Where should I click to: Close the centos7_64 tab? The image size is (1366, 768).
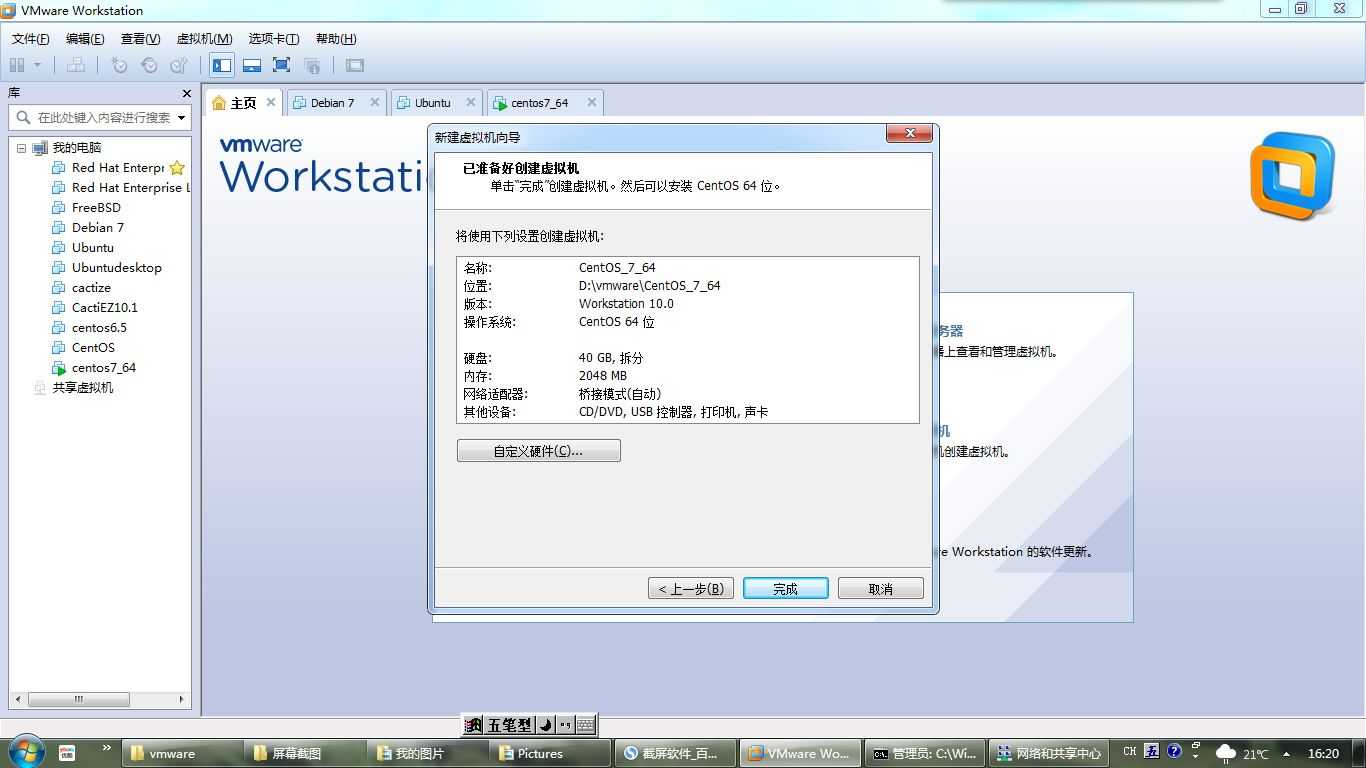(x=591, y=102)
